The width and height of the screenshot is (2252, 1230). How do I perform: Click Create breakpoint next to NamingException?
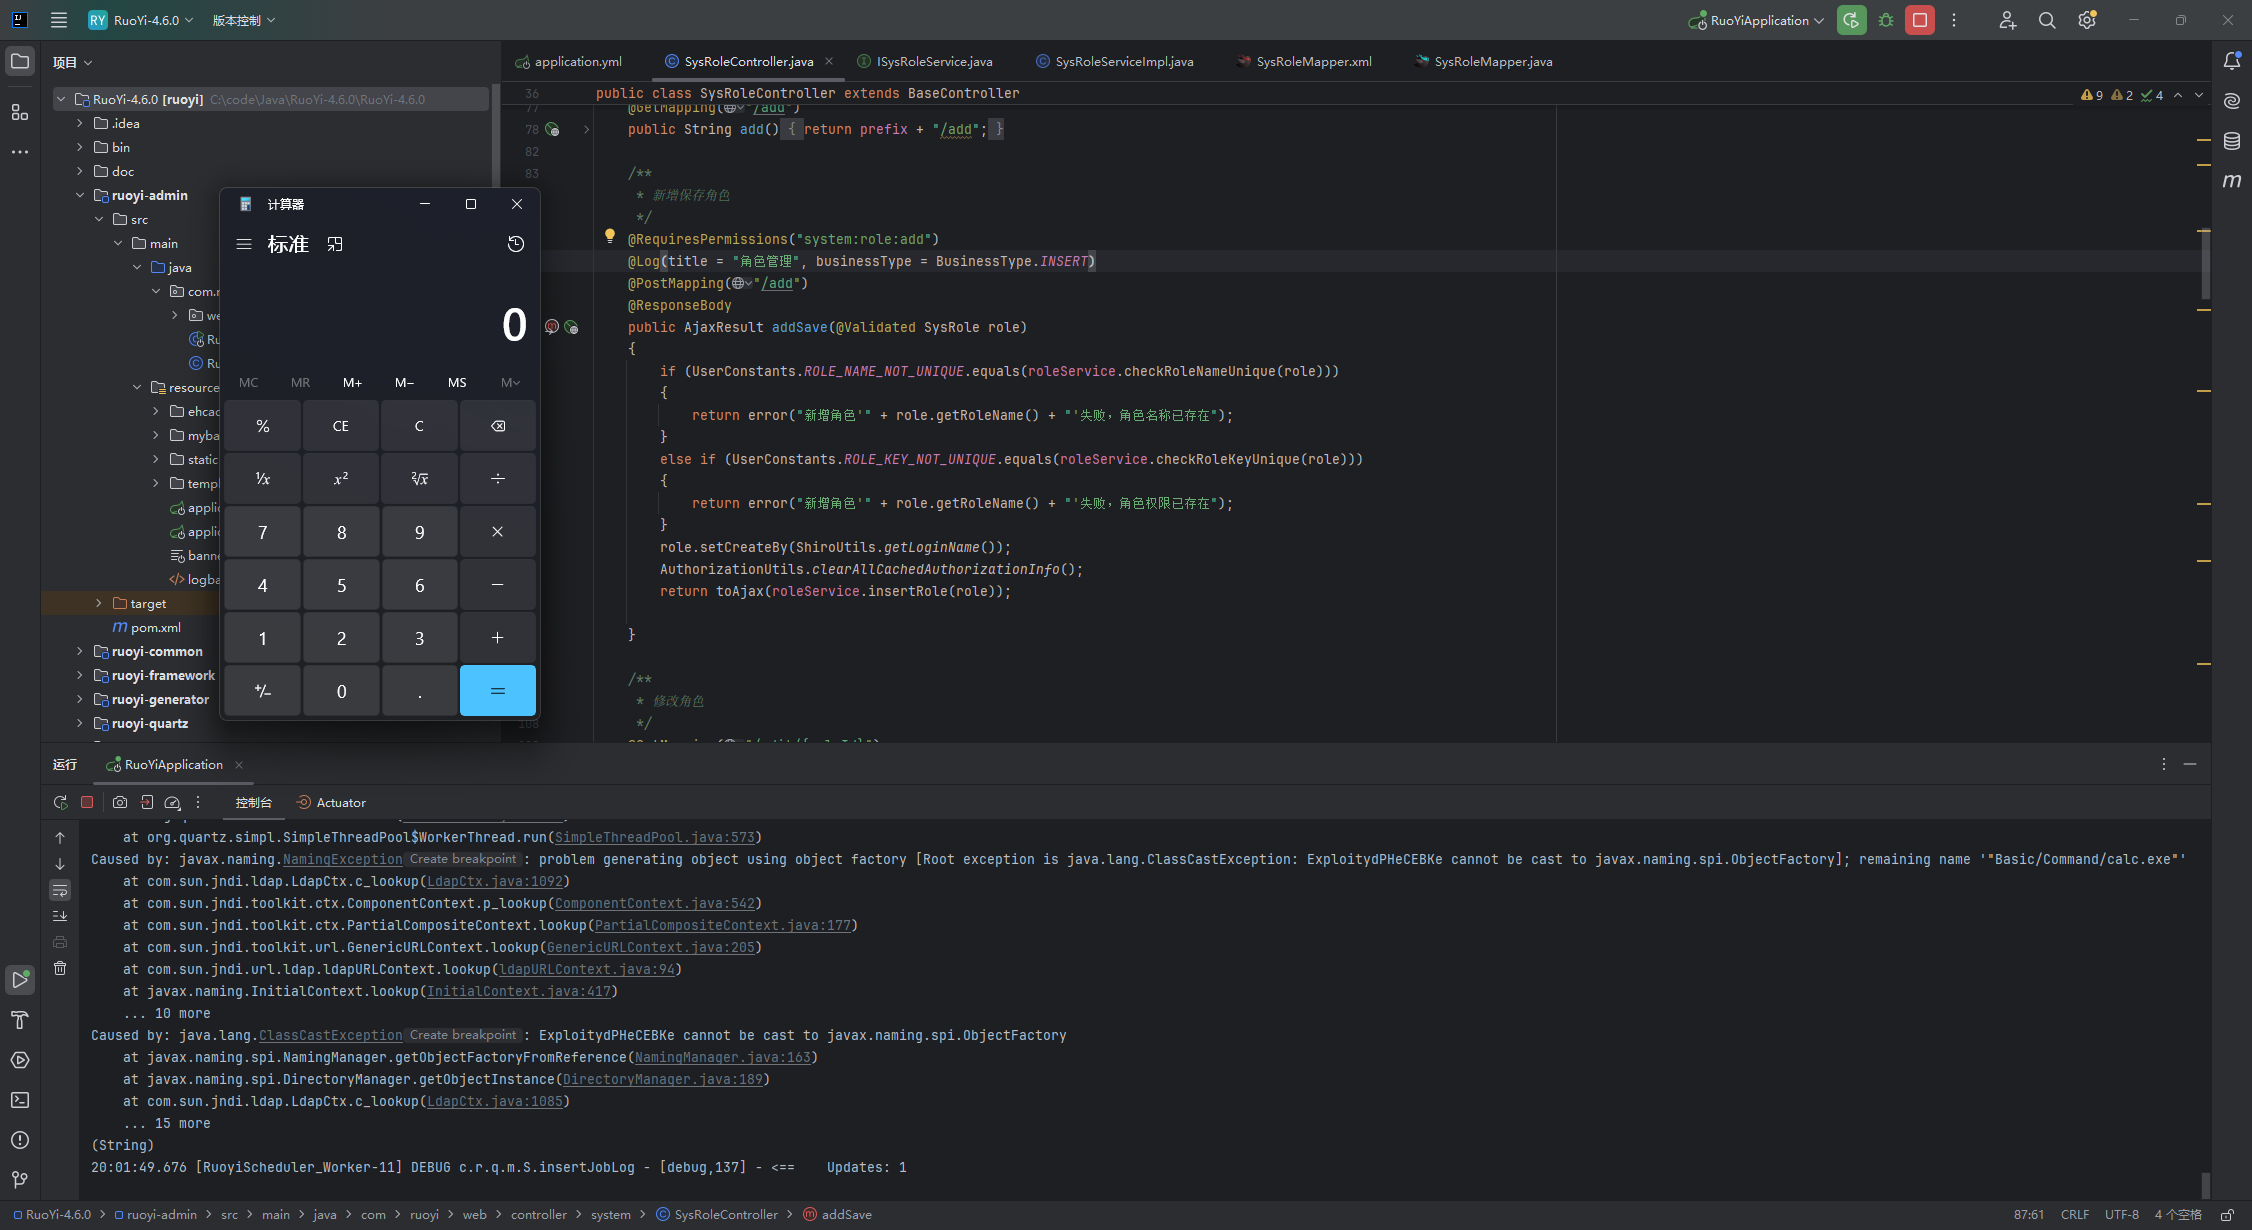[x=463, y=859]
